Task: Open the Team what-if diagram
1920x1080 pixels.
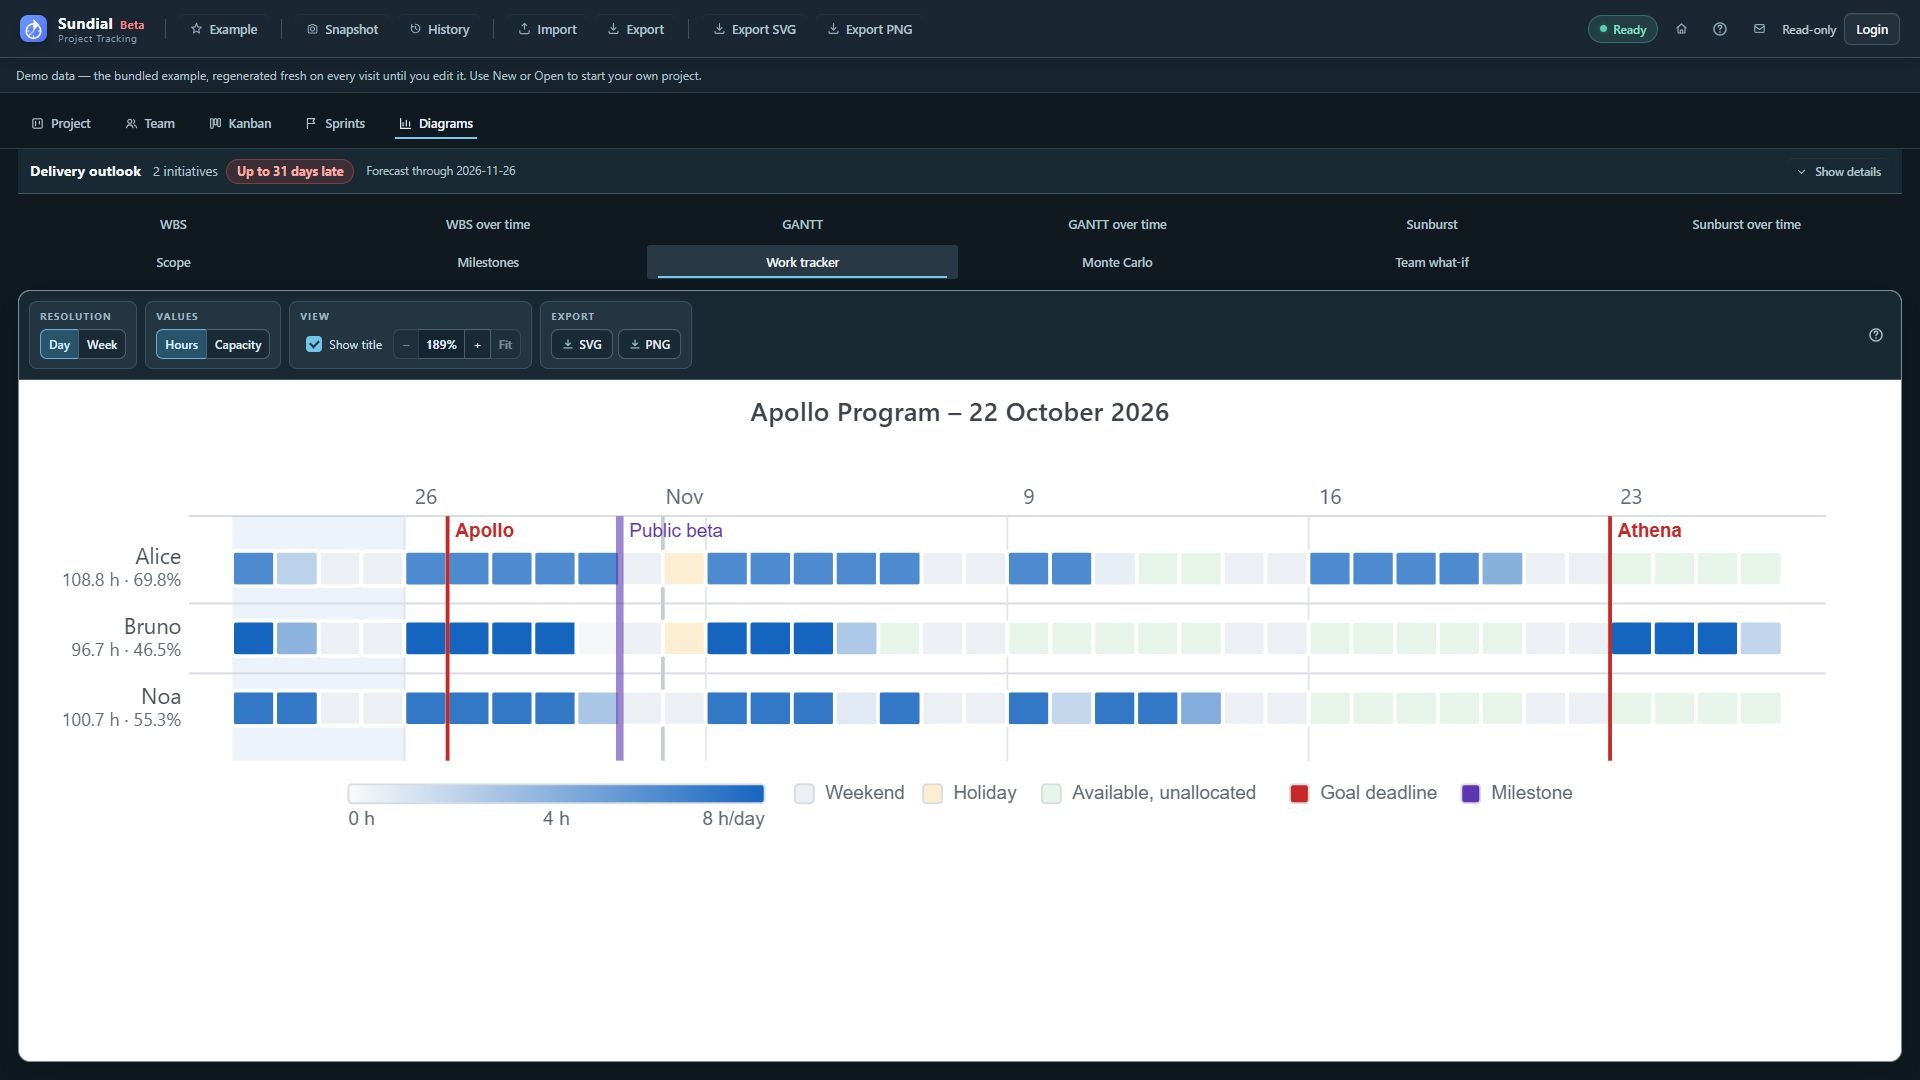Action: point(1432,262)
